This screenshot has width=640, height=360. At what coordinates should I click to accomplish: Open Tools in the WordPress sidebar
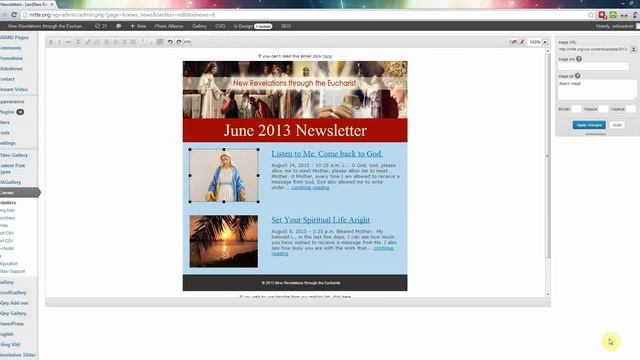point(5,133)
